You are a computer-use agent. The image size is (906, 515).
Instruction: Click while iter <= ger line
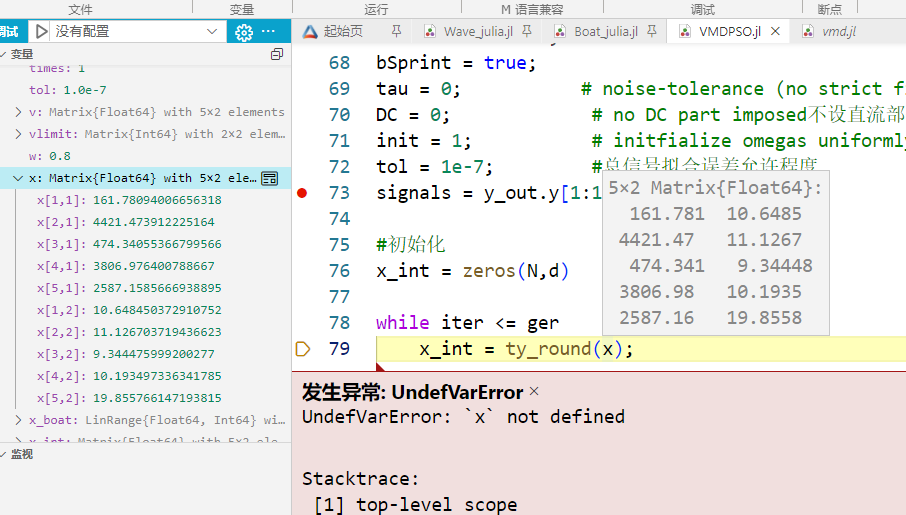pyautogui.click(x=467, y=323)
